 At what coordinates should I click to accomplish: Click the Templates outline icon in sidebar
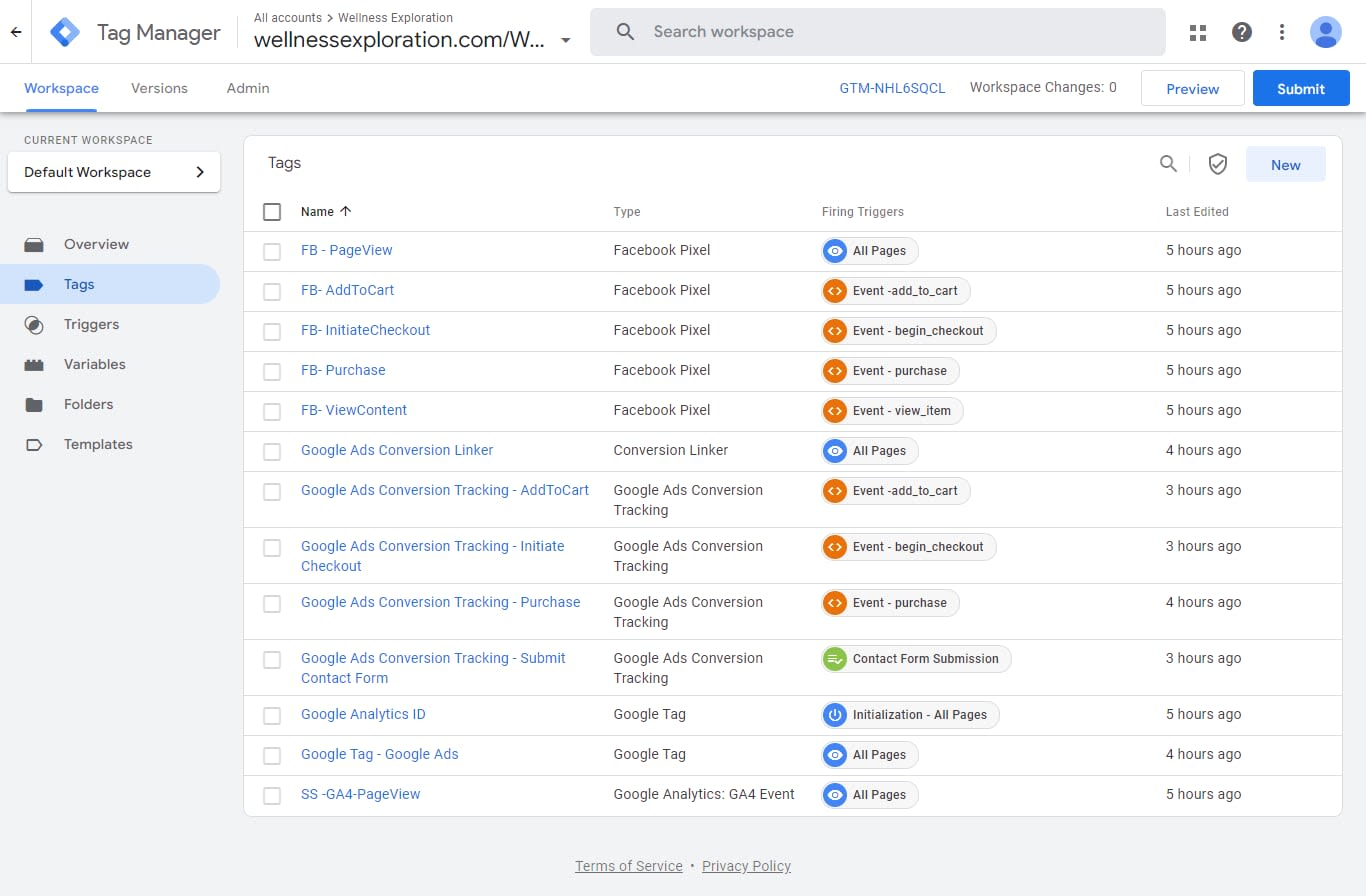(x=34, y=444)
